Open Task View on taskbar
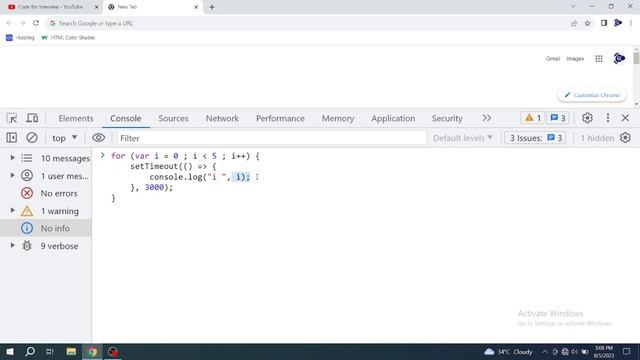The height and width of the screenshot is (360, 640). (x=50, y=352)
